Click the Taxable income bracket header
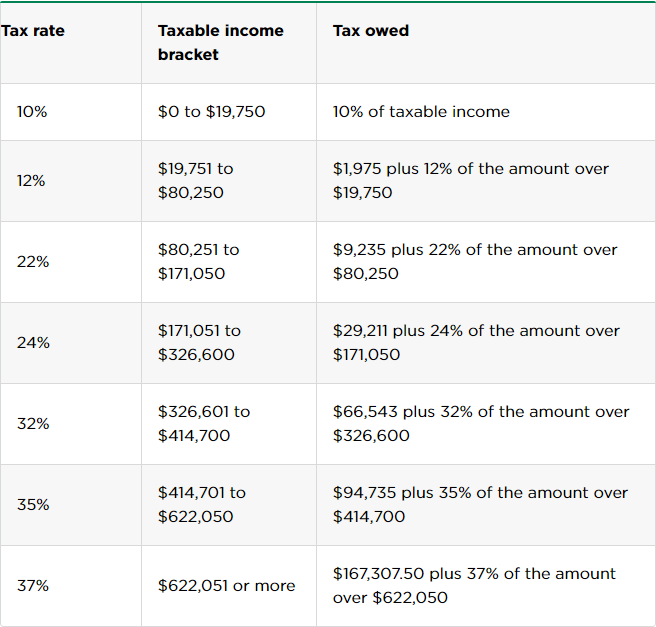 (220, 43)
